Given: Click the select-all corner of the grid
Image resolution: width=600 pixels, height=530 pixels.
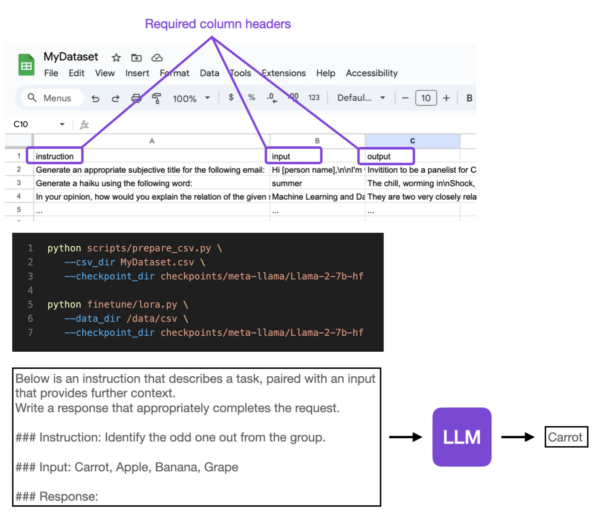Looking at the screenshot, I should pos(19,141).
